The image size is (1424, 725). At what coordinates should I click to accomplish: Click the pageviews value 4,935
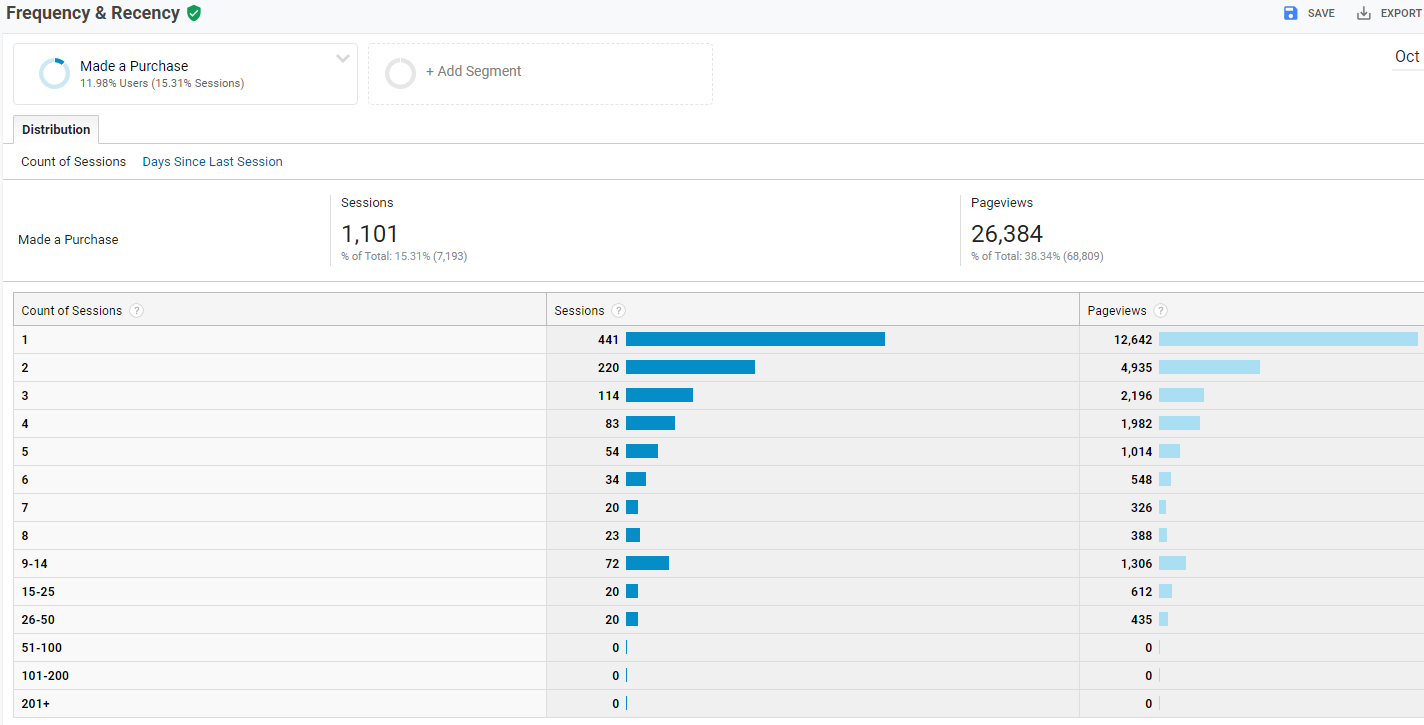click(1137, 368)
